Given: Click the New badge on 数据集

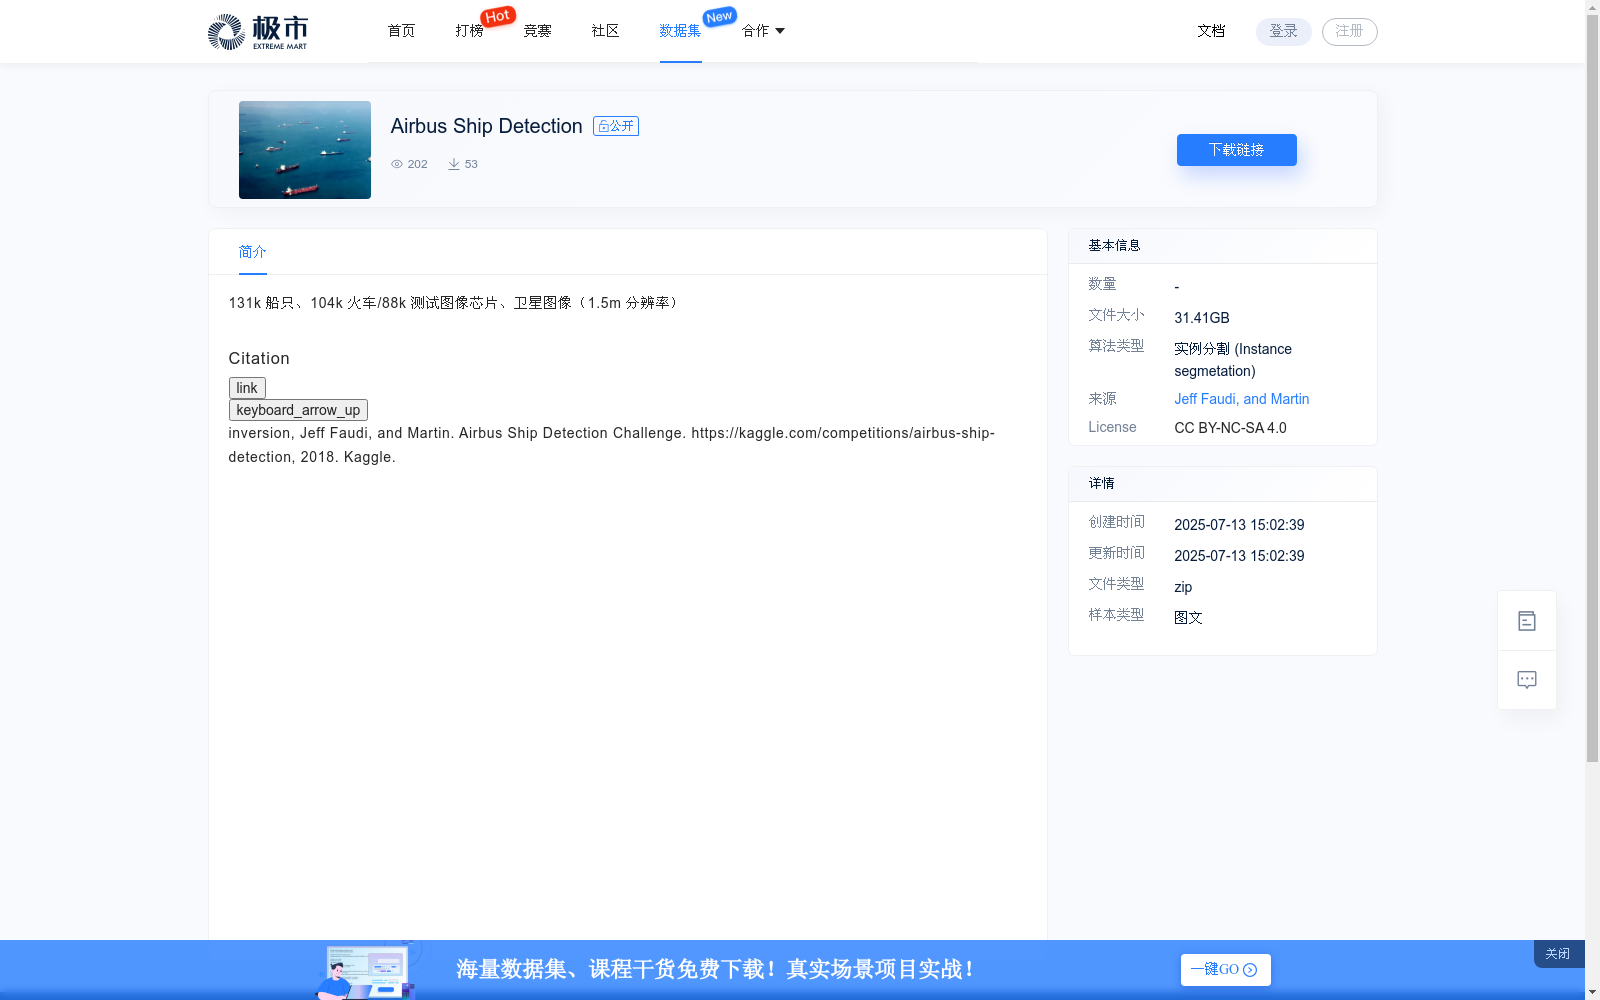Looking at the screenshot, I should 719,16.
